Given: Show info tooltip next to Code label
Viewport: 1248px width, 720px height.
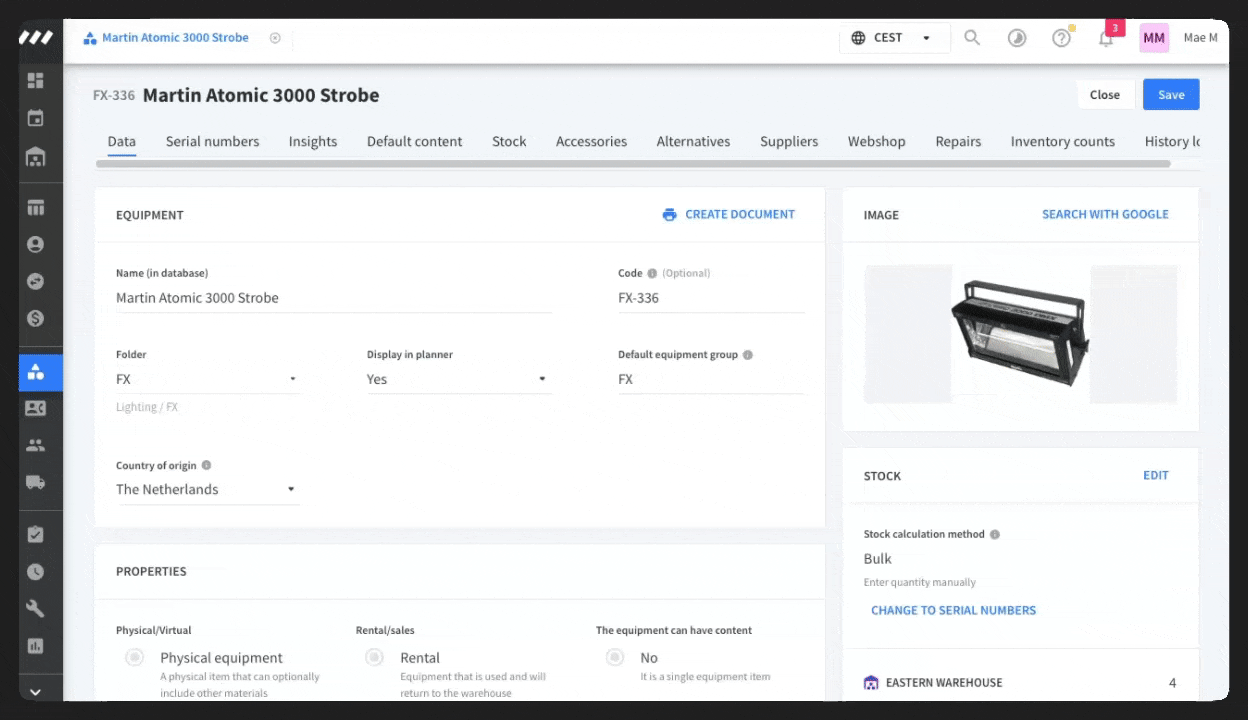Looking at the screenshot, I should [x=652, y=273].
